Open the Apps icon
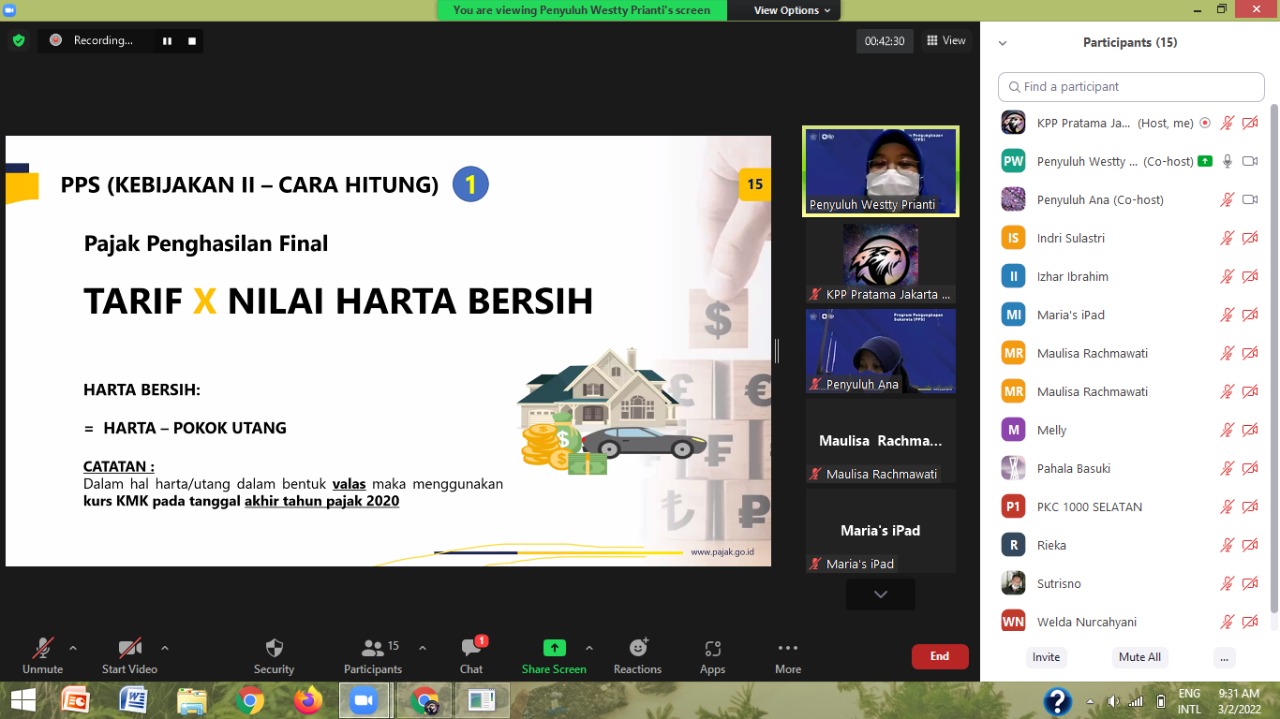This screenshot has height=719, width=1280. [x=712, y=649]
